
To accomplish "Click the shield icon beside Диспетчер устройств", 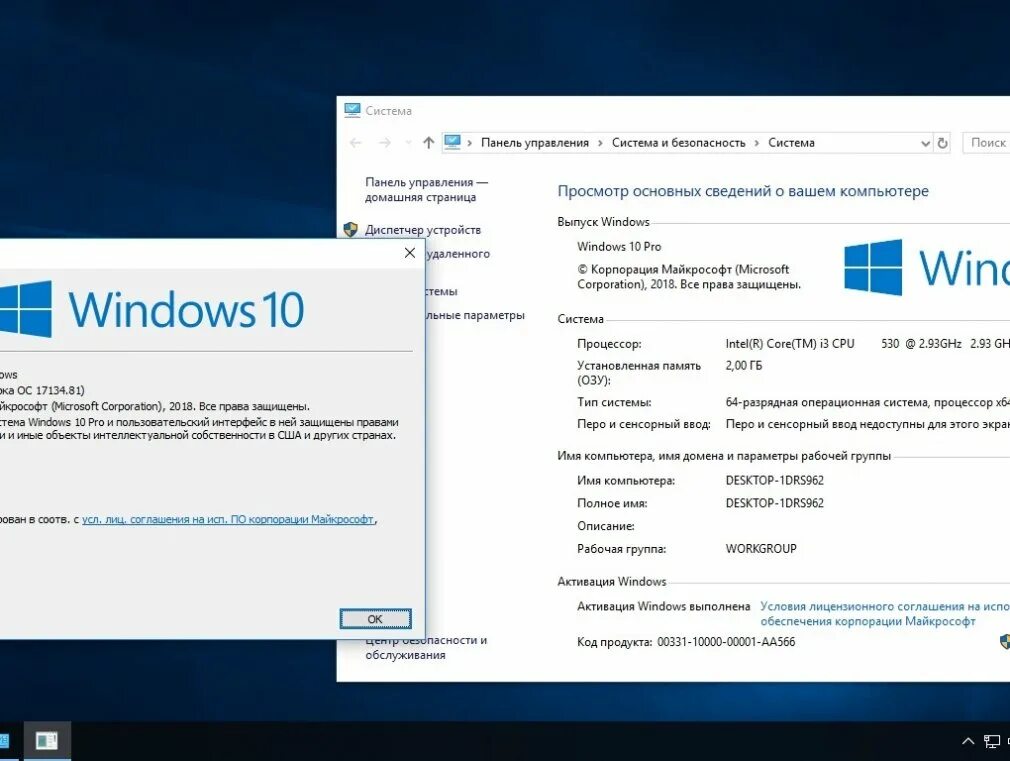I will pos(350,229).
